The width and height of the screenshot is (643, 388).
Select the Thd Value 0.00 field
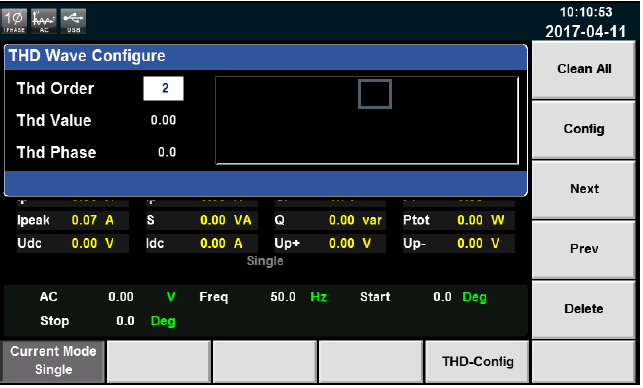(163, 120)
